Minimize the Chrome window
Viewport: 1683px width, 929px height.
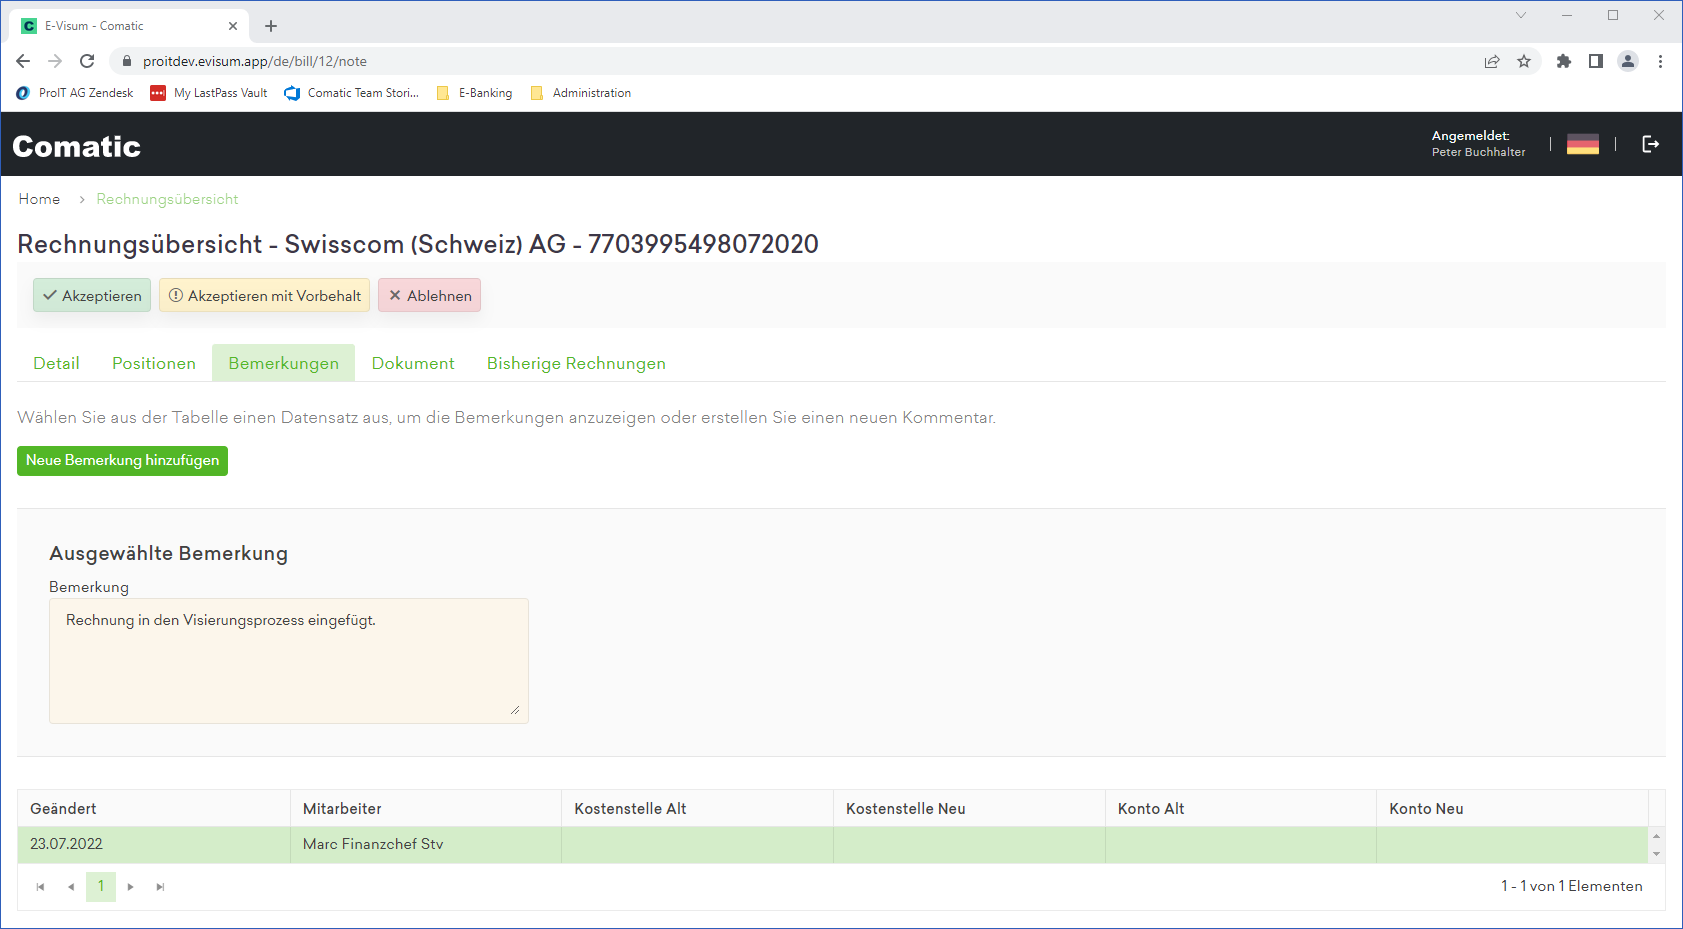pyautogui.click(x=1567, y=15)
